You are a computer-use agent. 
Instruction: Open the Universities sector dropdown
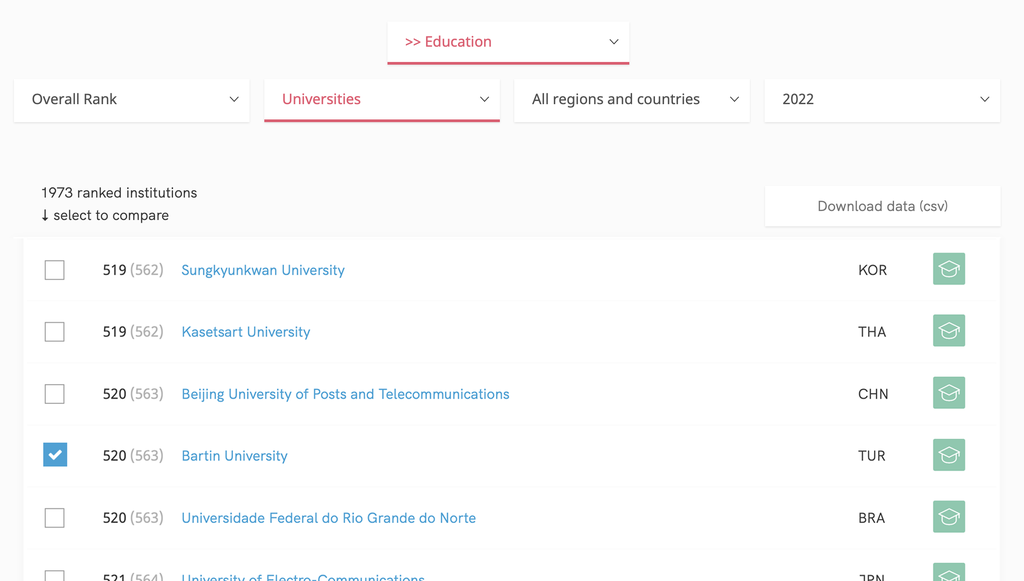(x=382, y=100)
